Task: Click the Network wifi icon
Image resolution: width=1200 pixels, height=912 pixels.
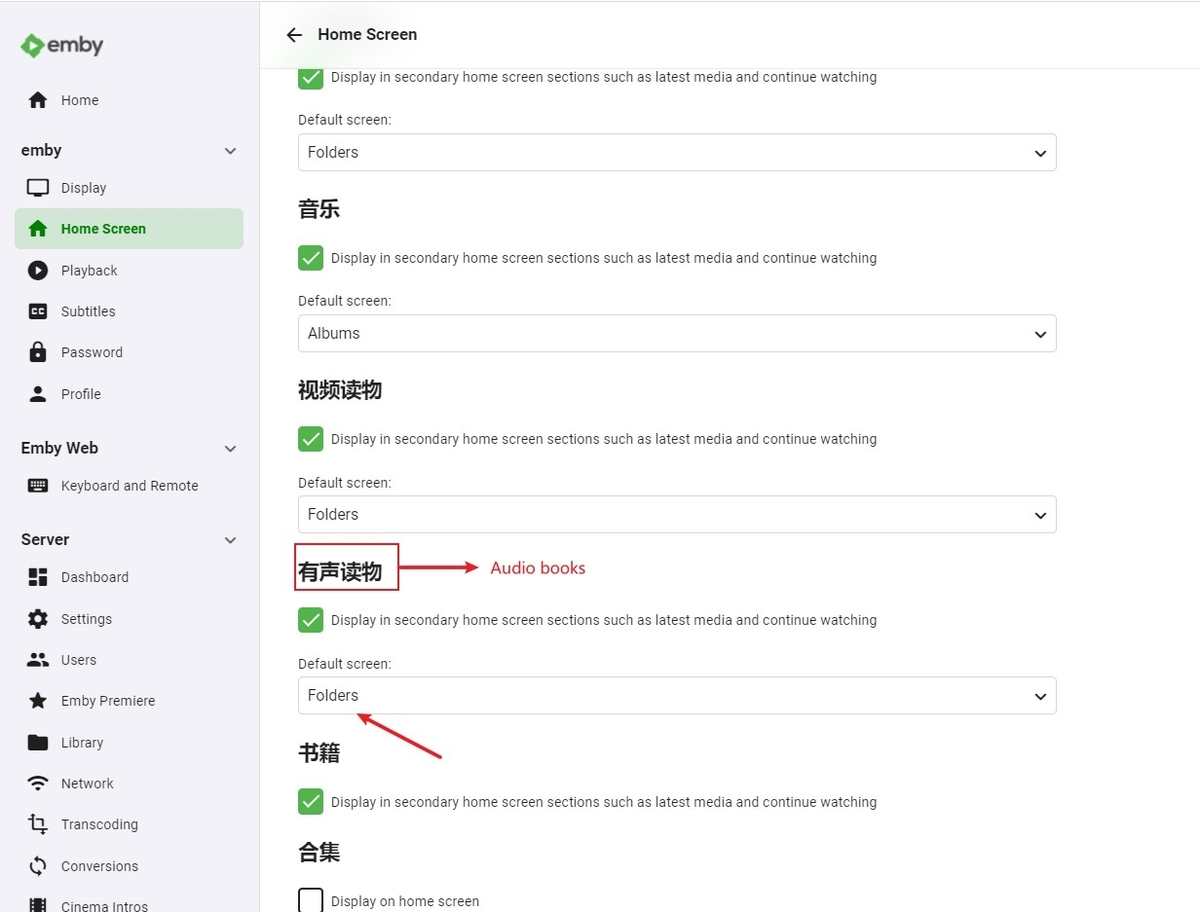Action: (38, 783)
